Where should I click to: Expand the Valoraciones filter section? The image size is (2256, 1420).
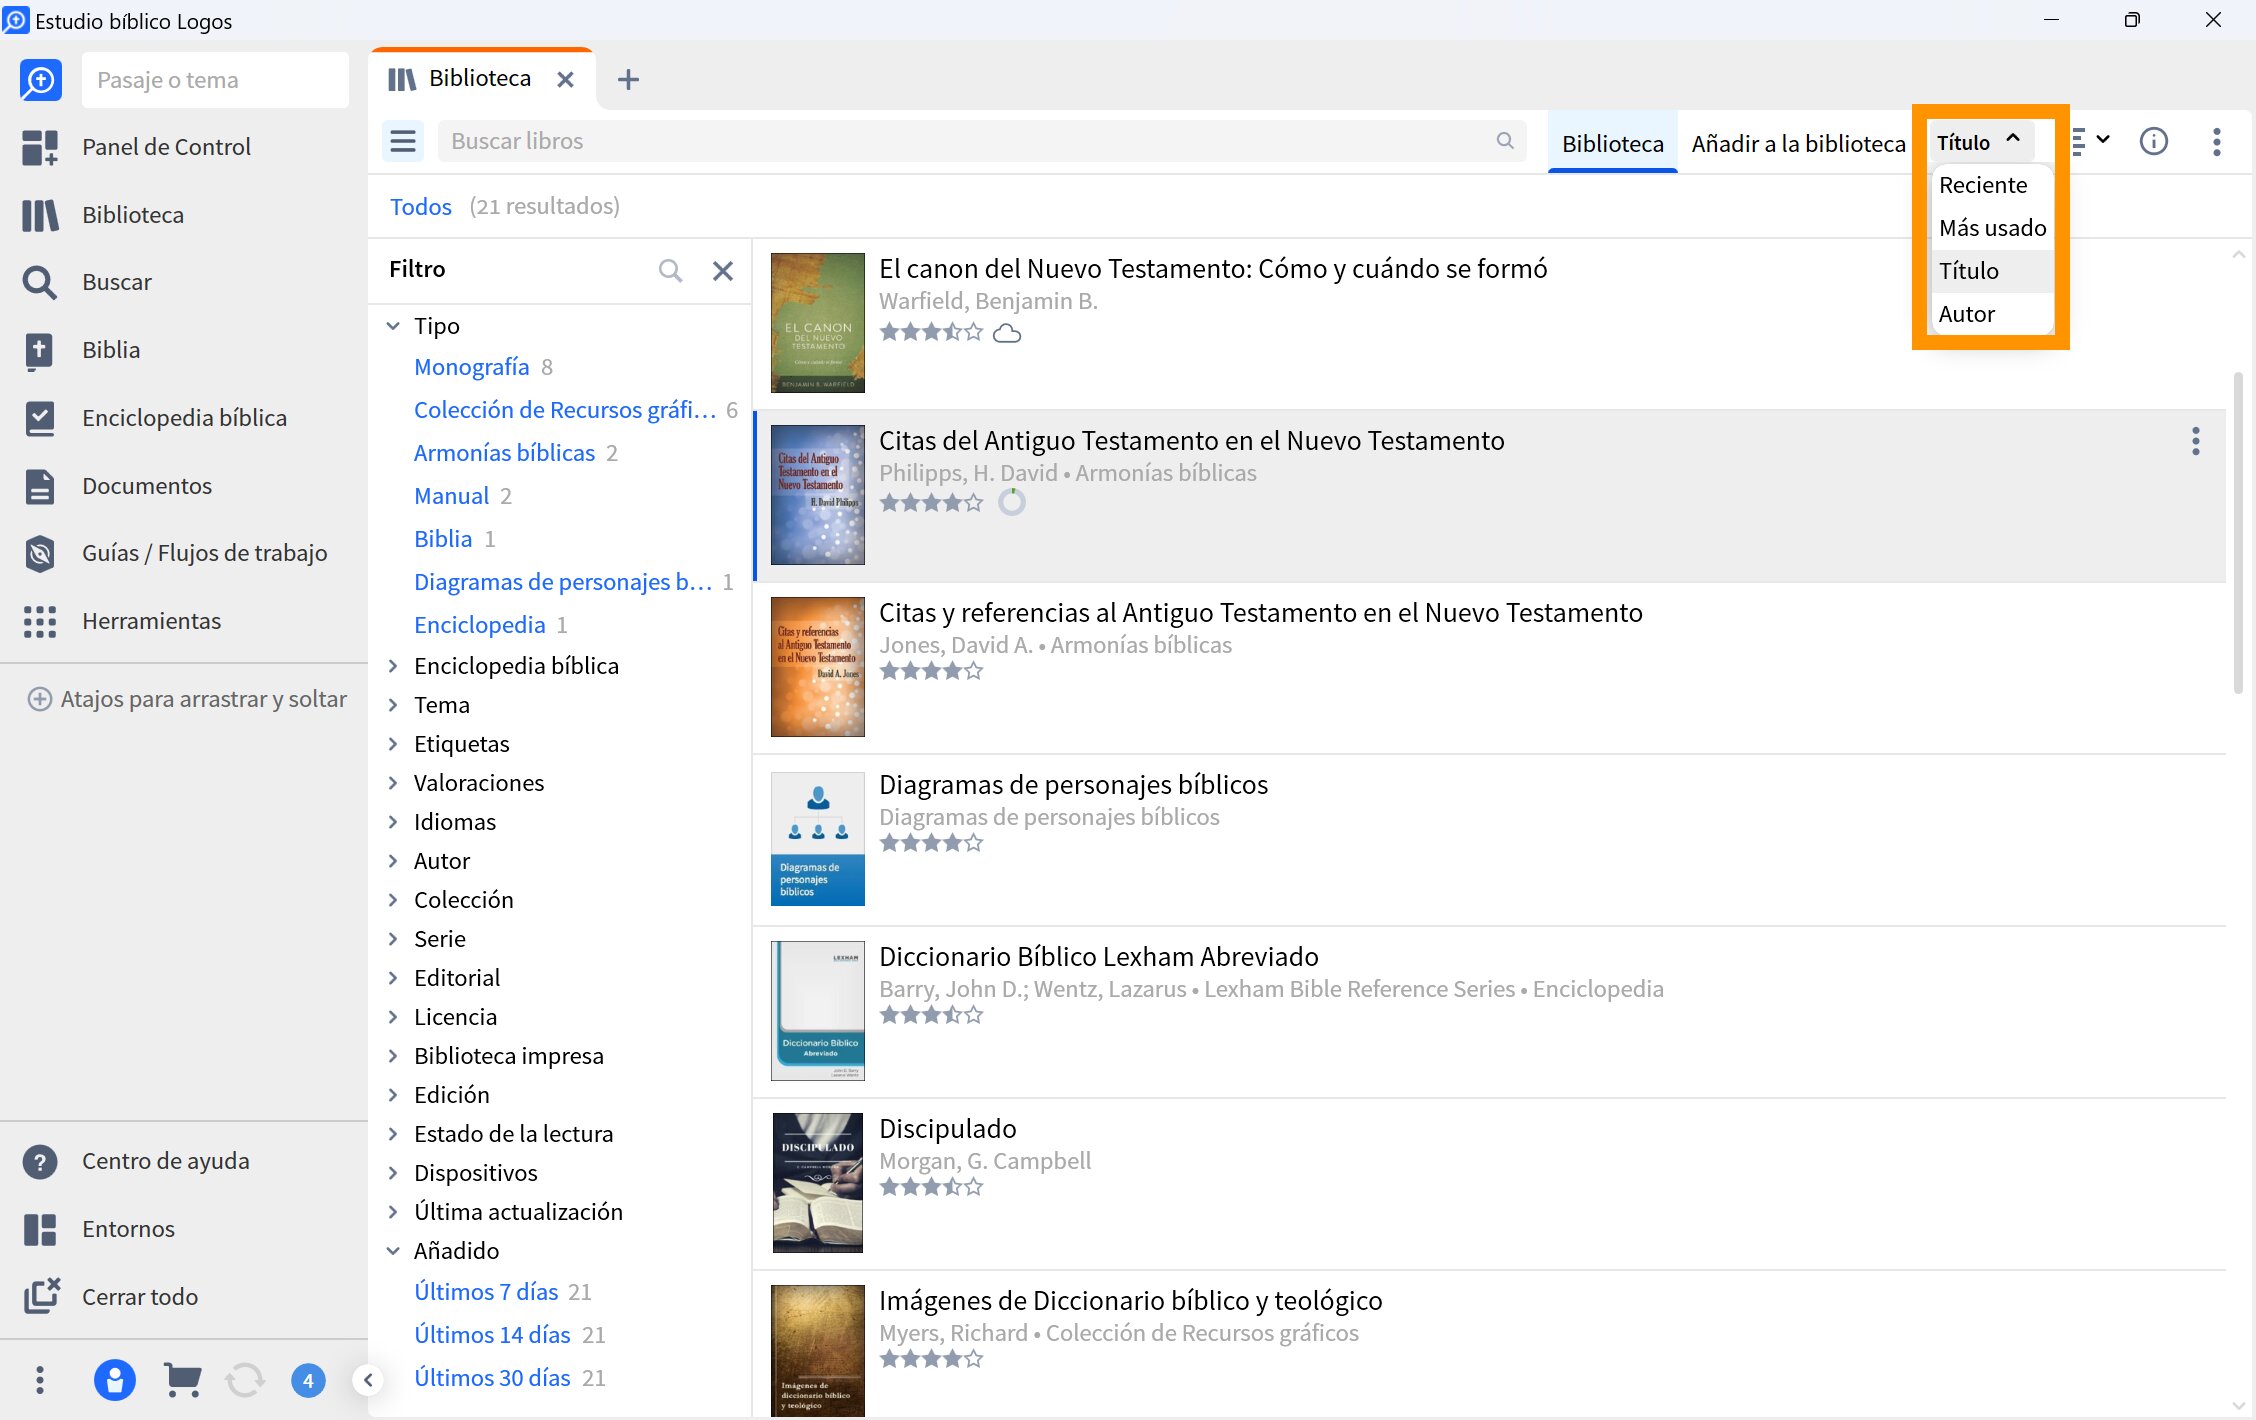[393, 783]
